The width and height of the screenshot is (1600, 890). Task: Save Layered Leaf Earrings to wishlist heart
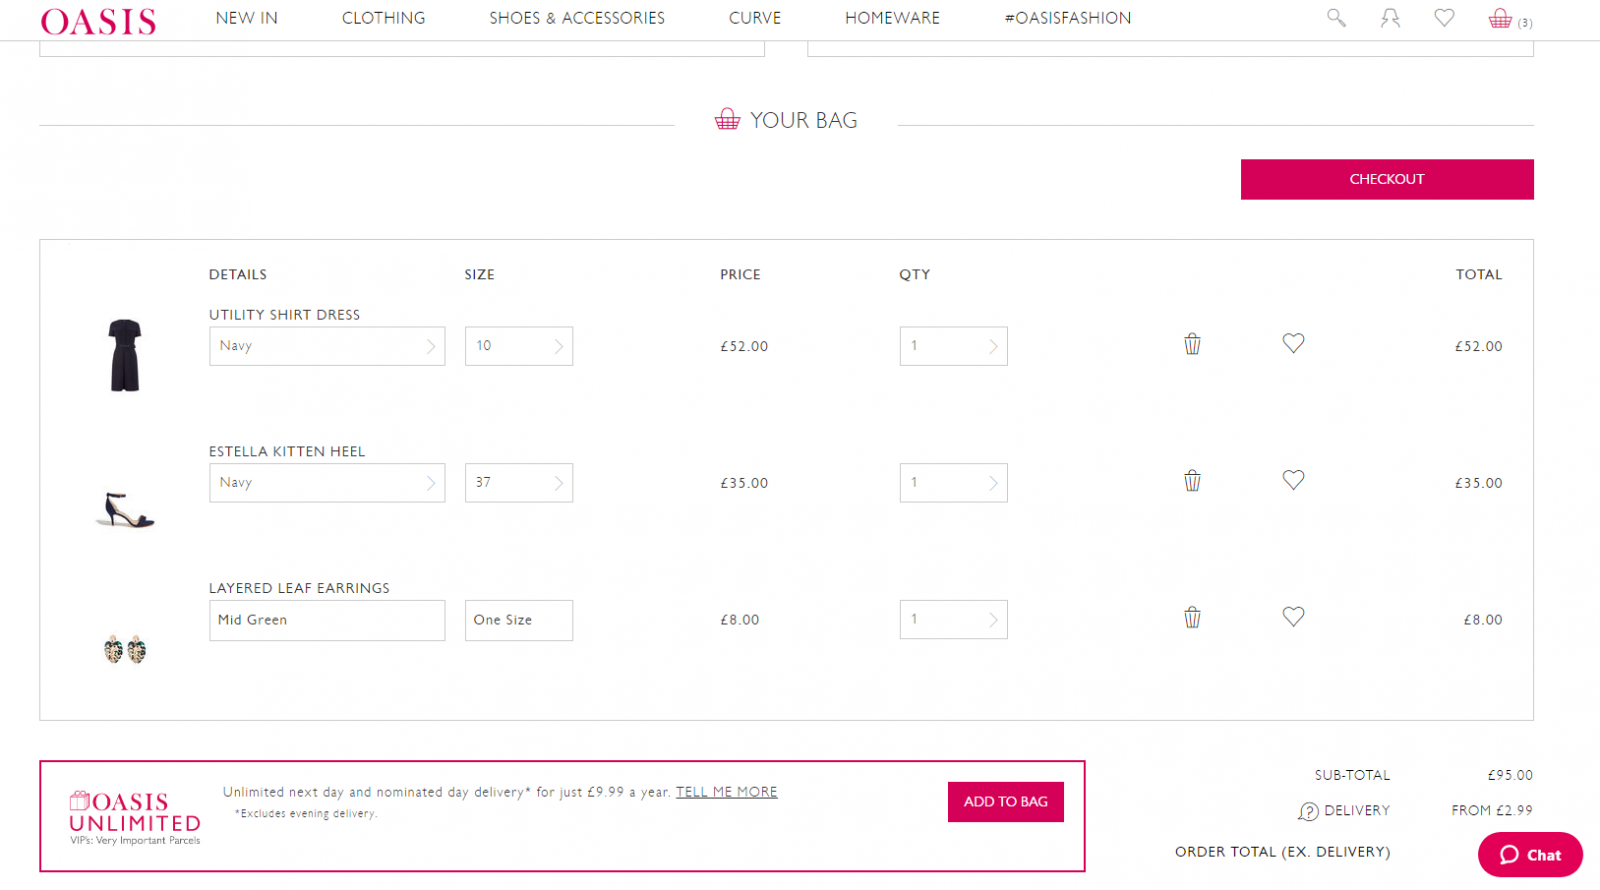pyautogui.click(x=1293, y=617)
